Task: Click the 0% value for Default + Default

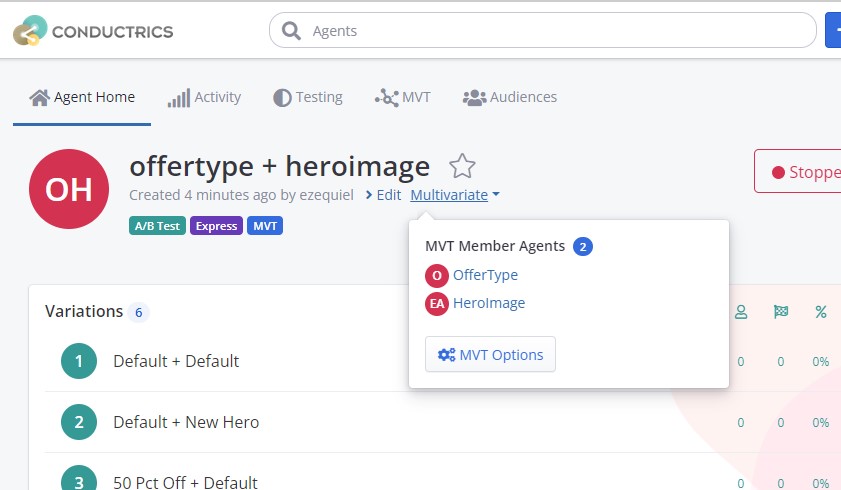Action: pos(821,362)
